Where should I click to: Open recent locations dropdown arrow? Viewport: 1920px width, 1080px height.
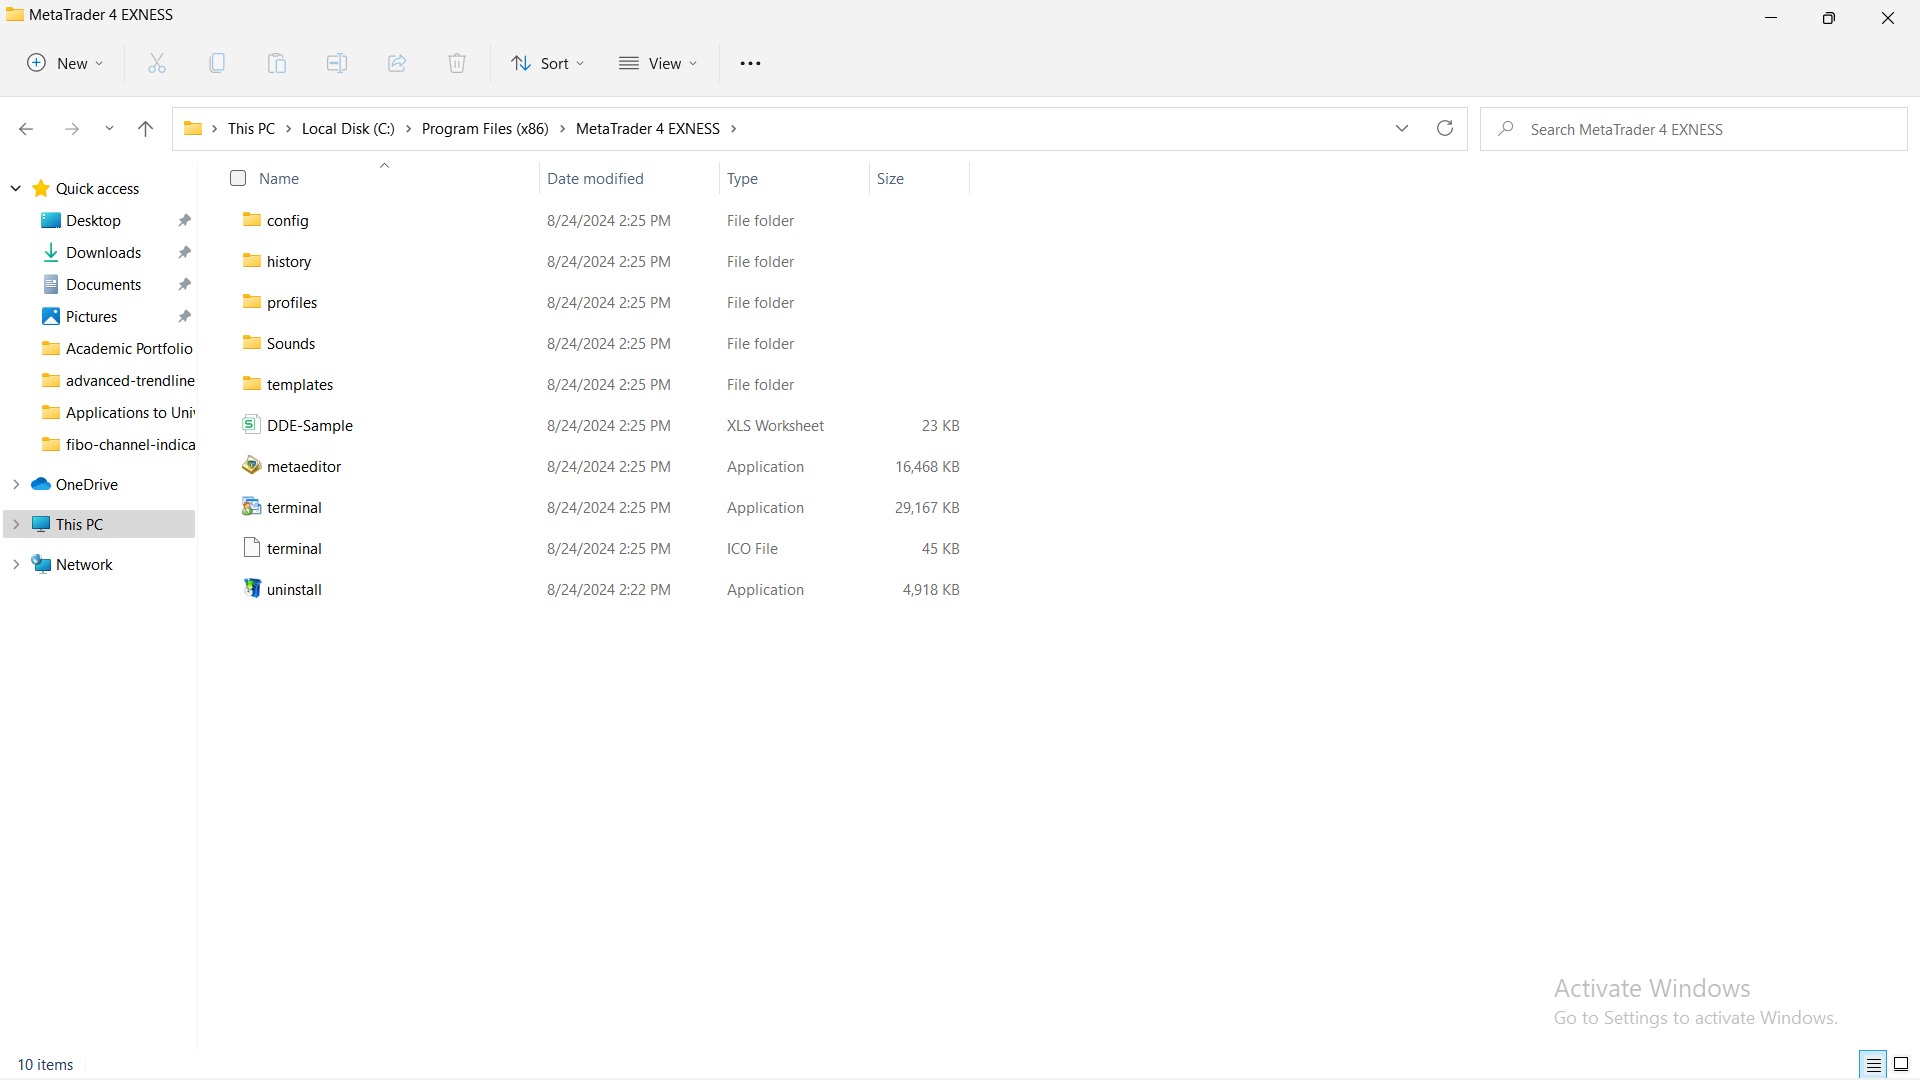109,129
